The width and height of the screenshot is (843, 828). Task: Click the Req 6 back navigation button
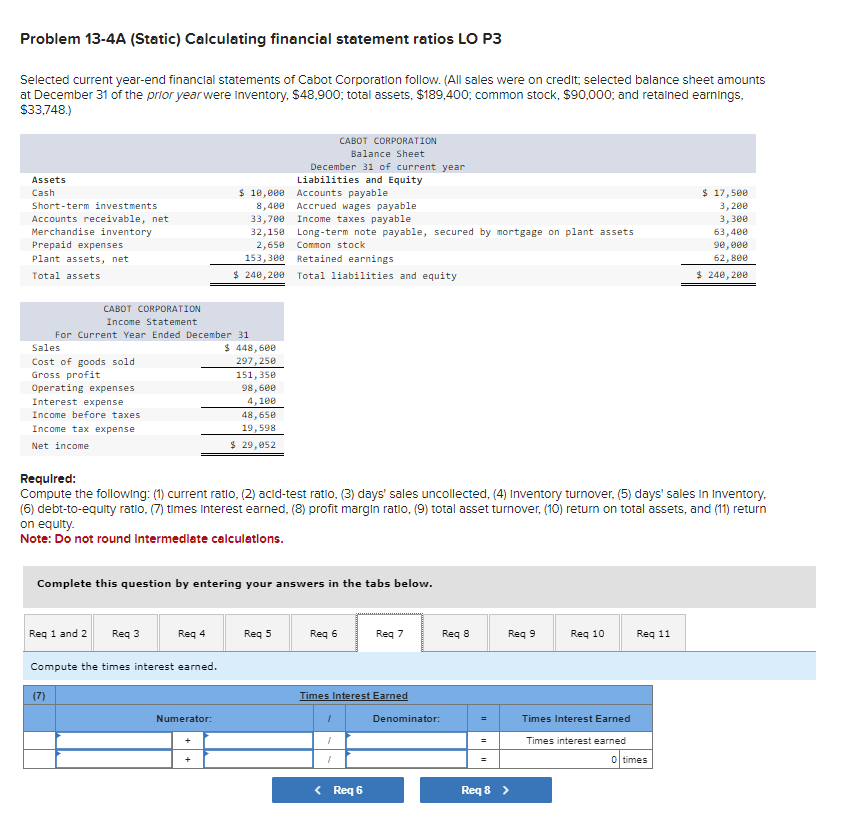point(338,789)
